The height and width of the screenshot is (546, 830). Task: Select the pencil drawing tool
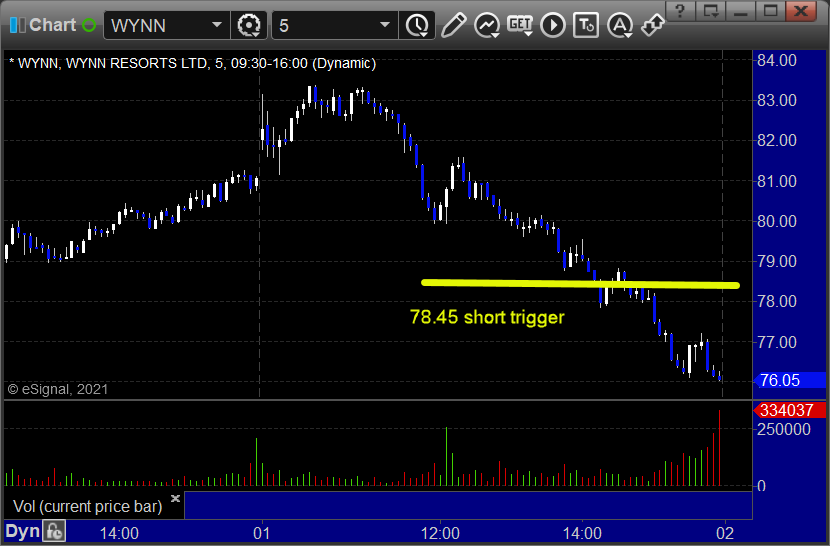coord(454,25)
